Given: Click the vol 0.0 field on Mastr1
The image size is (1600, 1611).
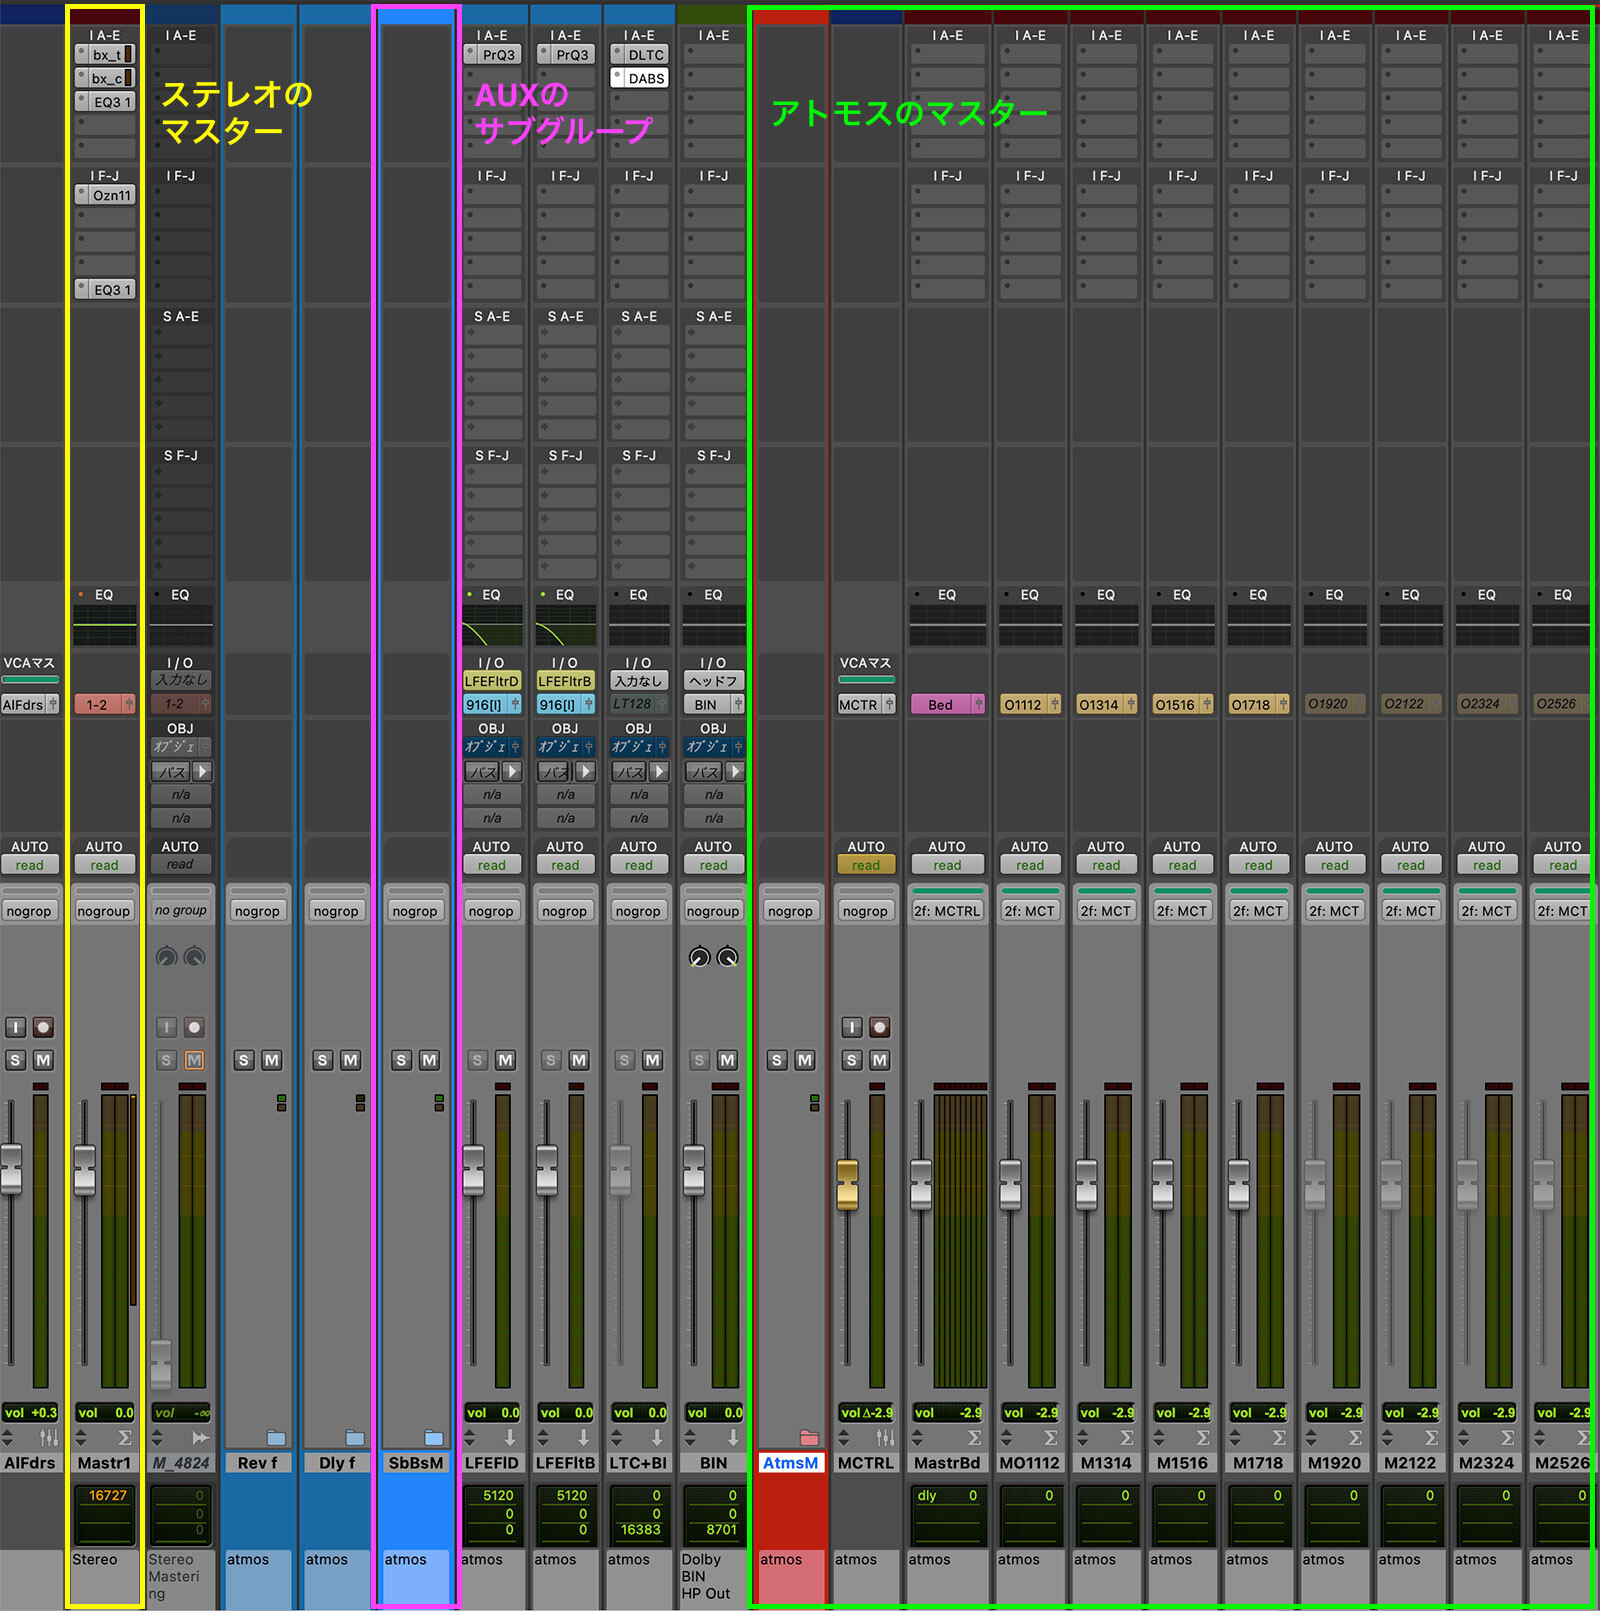Looking at the screenshot, I should (104, 1412).
